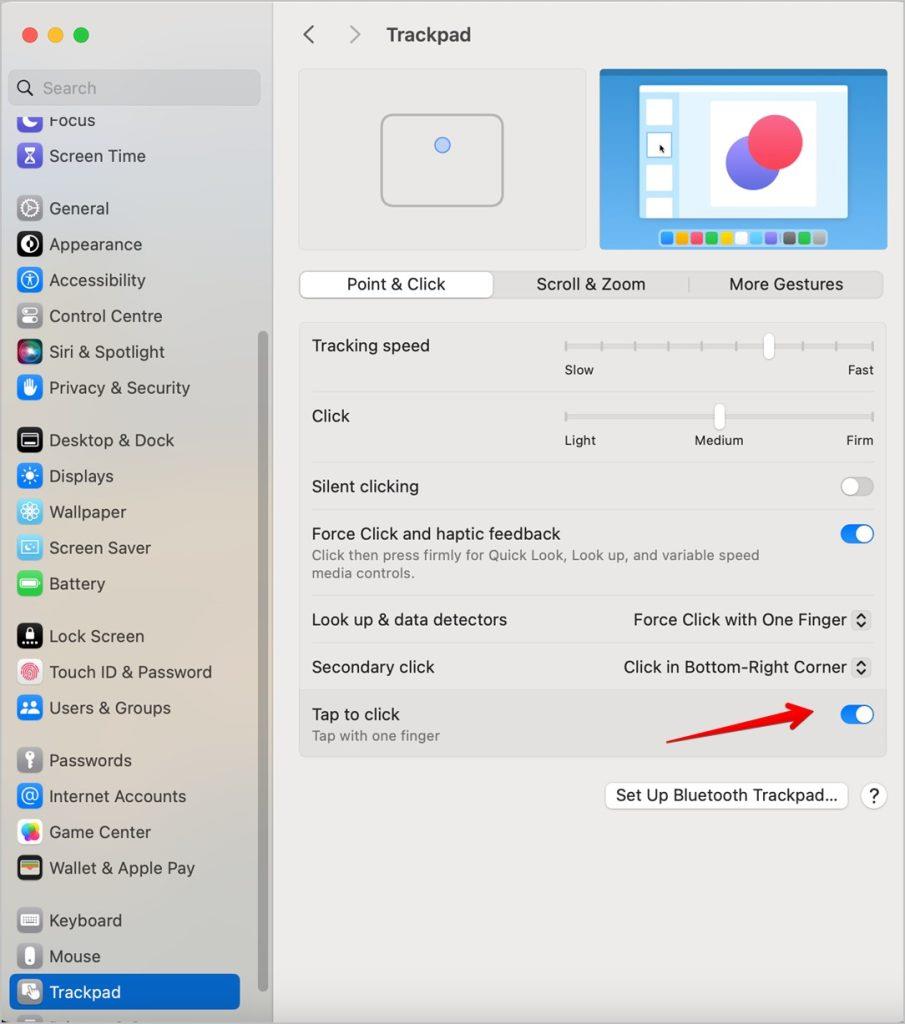Viewport: 905px width, 1024px height.
Task: Open Accessibility icon in sidebar
Action: coord(29,280)
